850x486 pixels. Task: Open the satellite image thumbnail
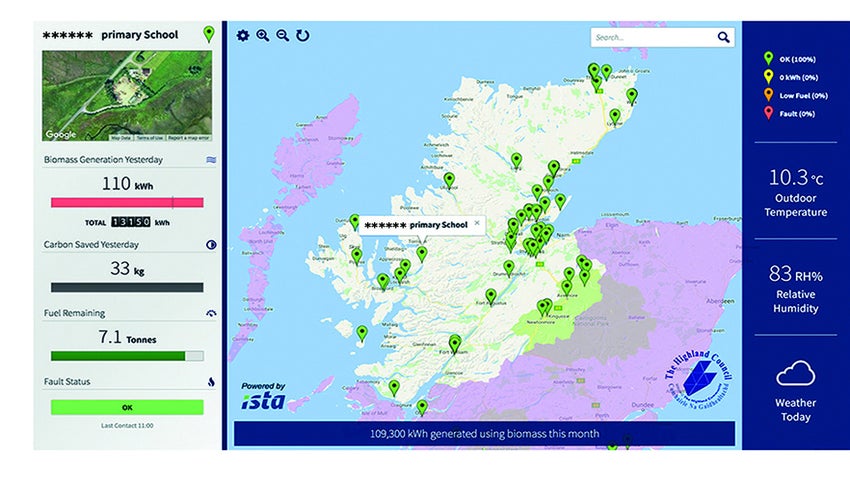pos(127,96)
